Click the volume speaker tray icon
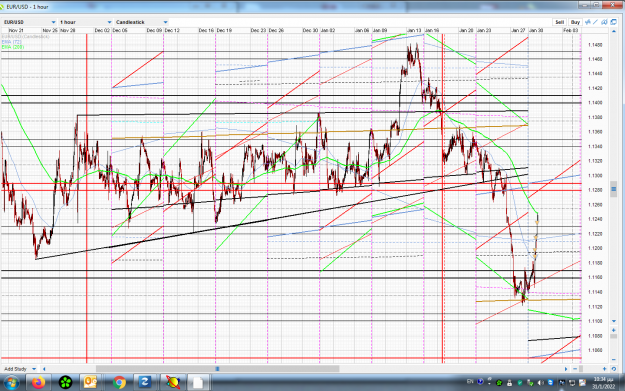The height and width of the screenshot is (391, 625). click(540, 383)
